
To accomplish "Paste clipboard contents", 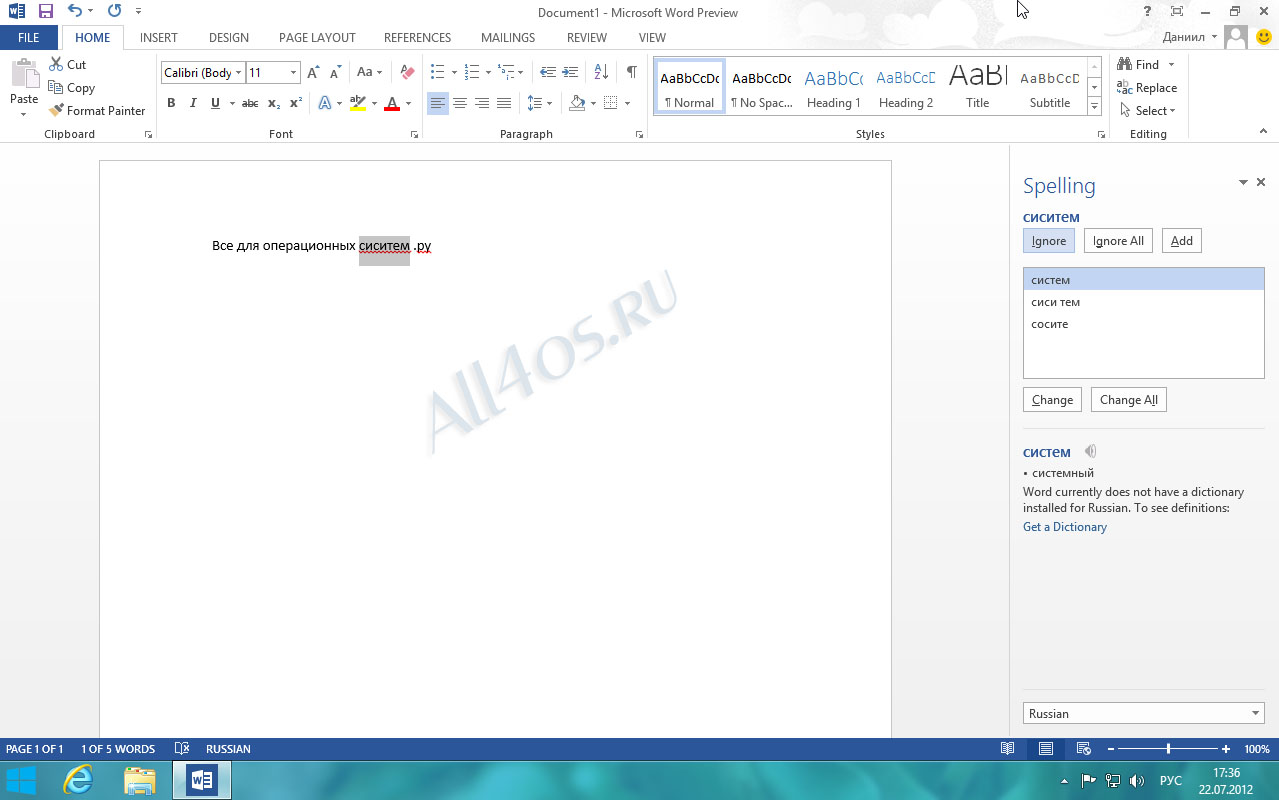I will (24, 88).
